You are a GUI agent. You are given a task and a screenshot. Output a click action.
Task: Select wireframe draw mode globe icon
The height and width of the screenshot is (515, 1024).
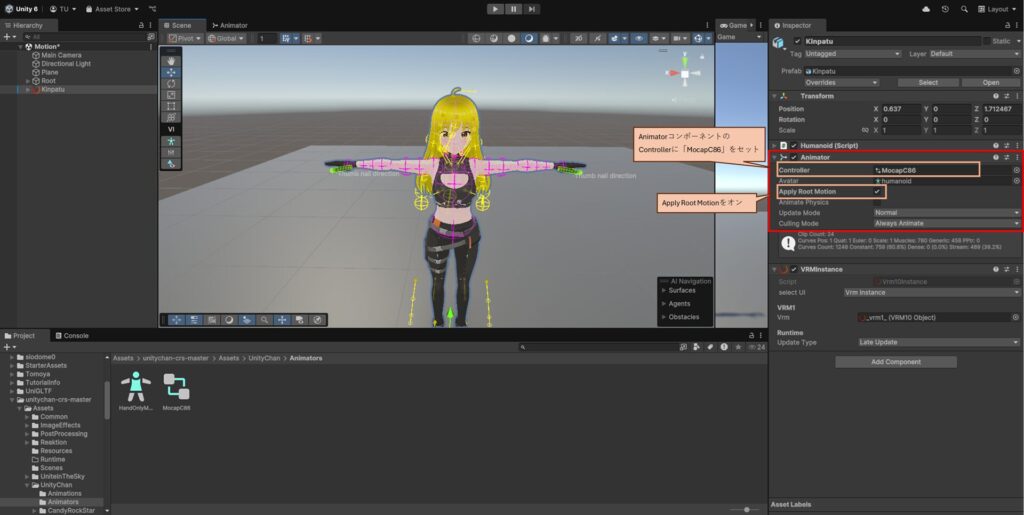point(477,39)
